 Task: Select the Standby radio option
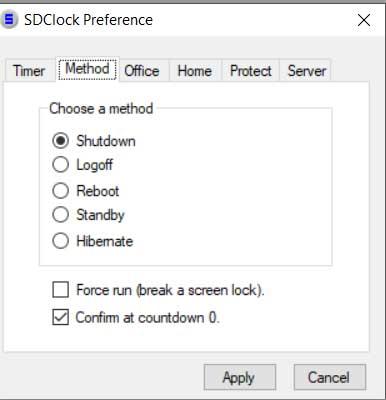(60, 215)
